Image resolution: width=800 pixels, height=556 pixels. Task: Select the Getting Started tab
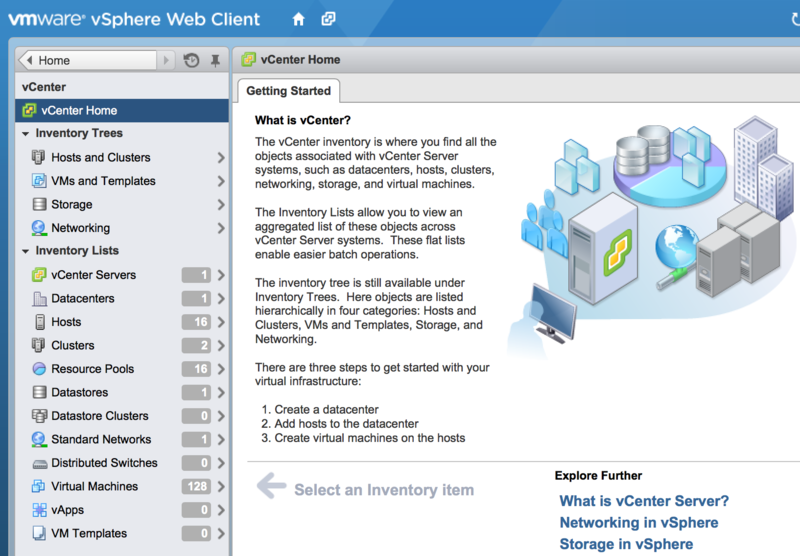point(288,91)
